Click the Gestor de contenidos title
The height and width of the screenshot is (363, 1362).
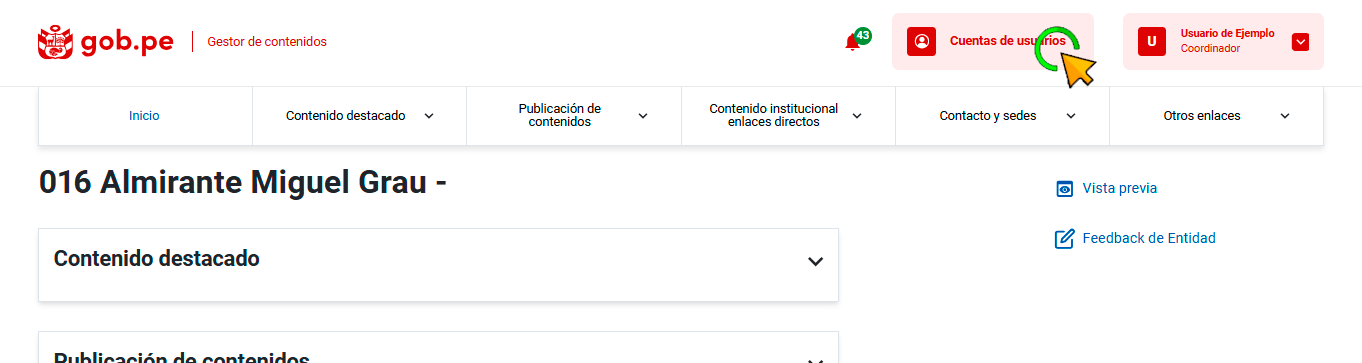click(x=267, y=42)
